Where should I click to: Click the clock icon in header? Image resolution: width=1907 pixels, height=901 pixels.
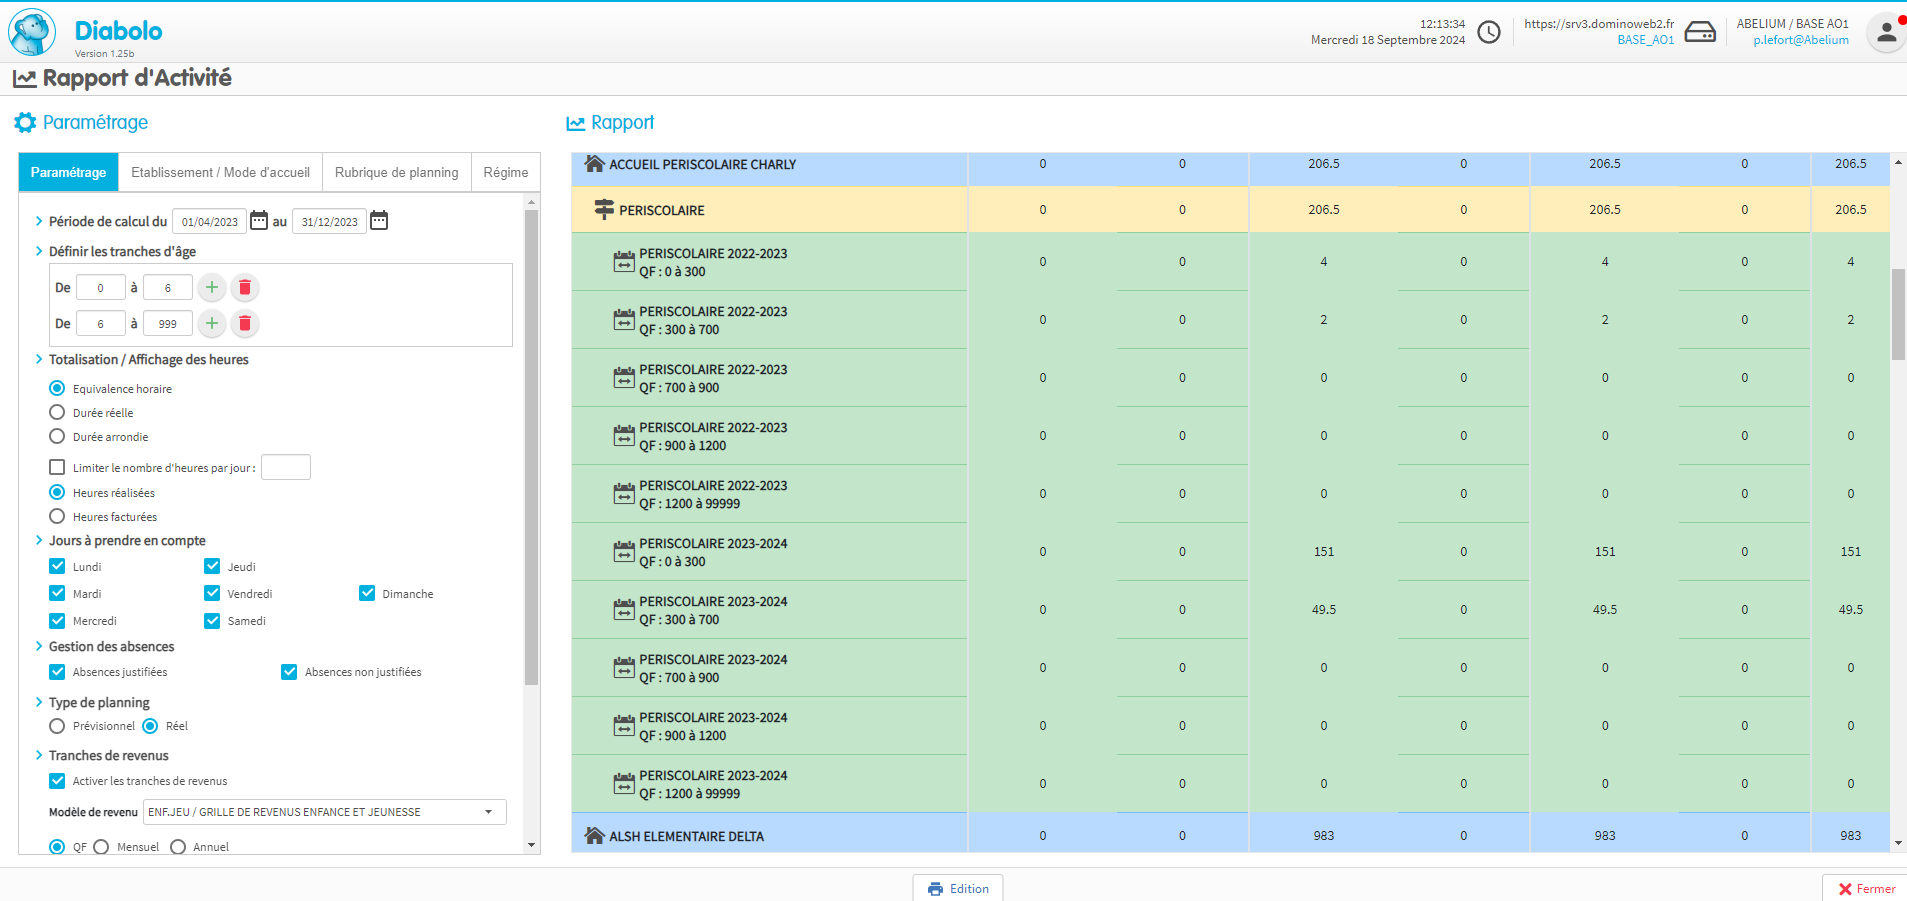click(1489, 32)
